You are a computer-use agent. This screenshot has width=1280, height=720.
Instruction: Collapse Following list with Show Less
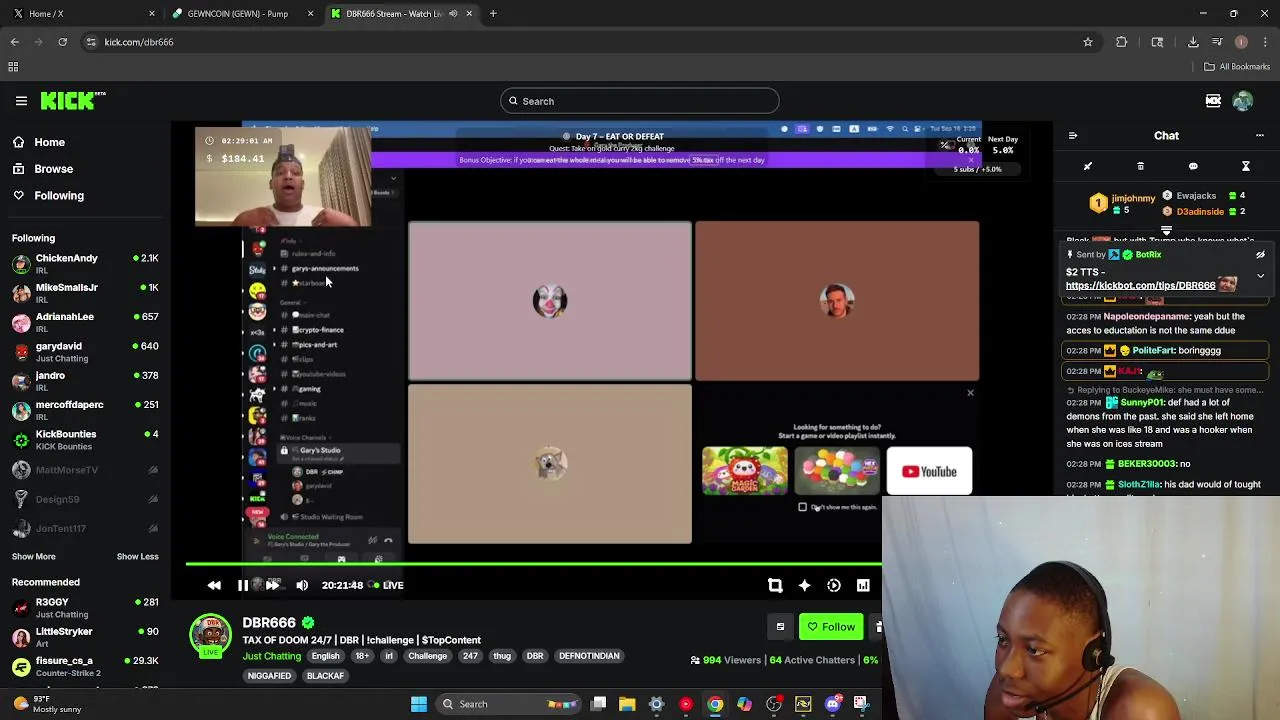[x=137, y=556]
